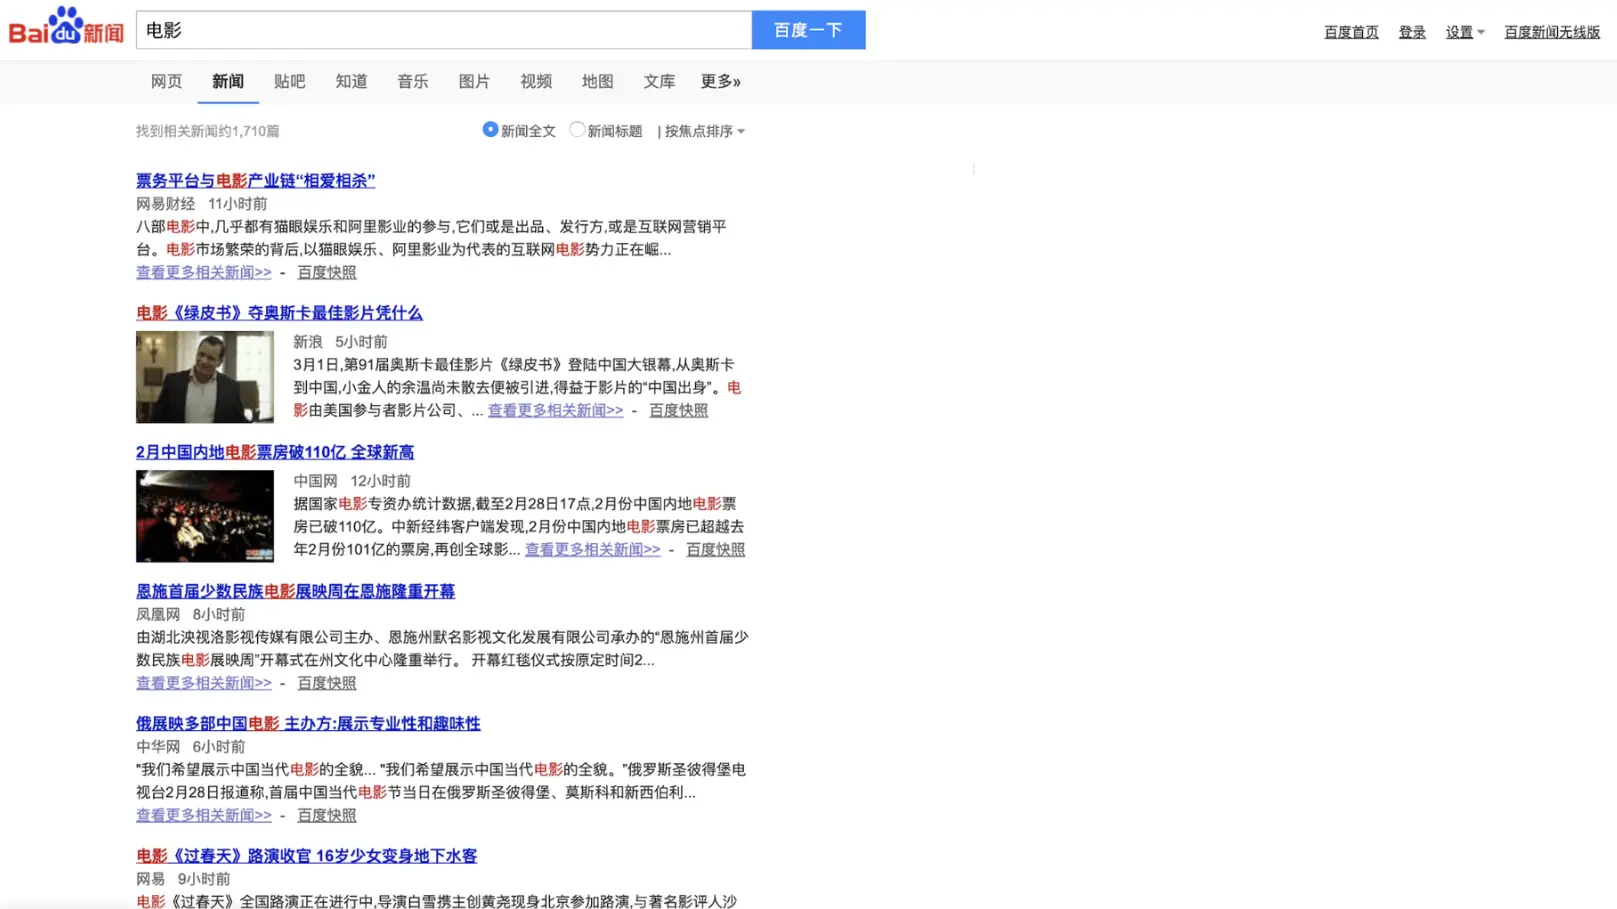Open article 2月中国内地电影票房破110亿
The width and height of the screenshot is (1617, 909).
coord(275,452)
